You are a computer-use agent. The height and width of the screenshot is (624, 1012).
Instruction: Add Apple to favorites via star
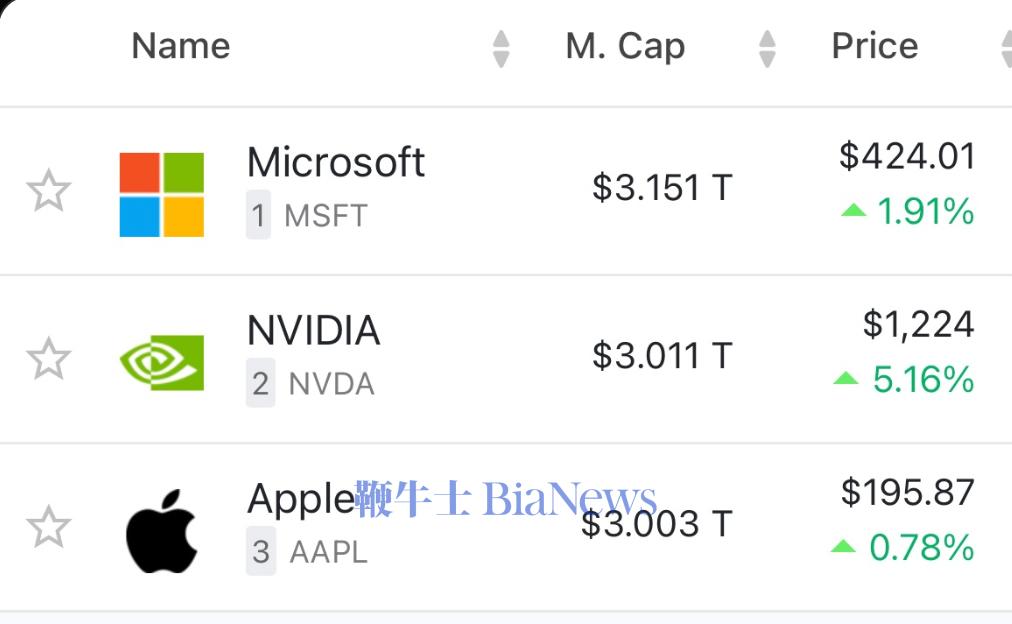click(48, 527)
